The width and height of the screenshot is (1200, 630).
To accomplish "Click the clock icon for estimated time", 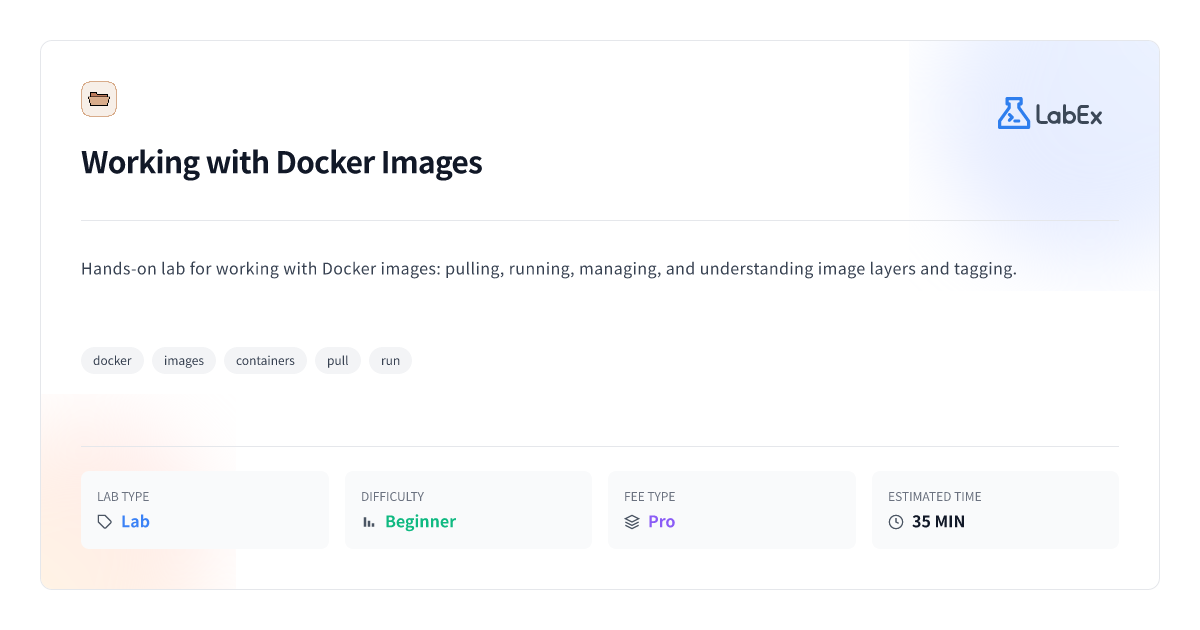I will pos(896,521).
